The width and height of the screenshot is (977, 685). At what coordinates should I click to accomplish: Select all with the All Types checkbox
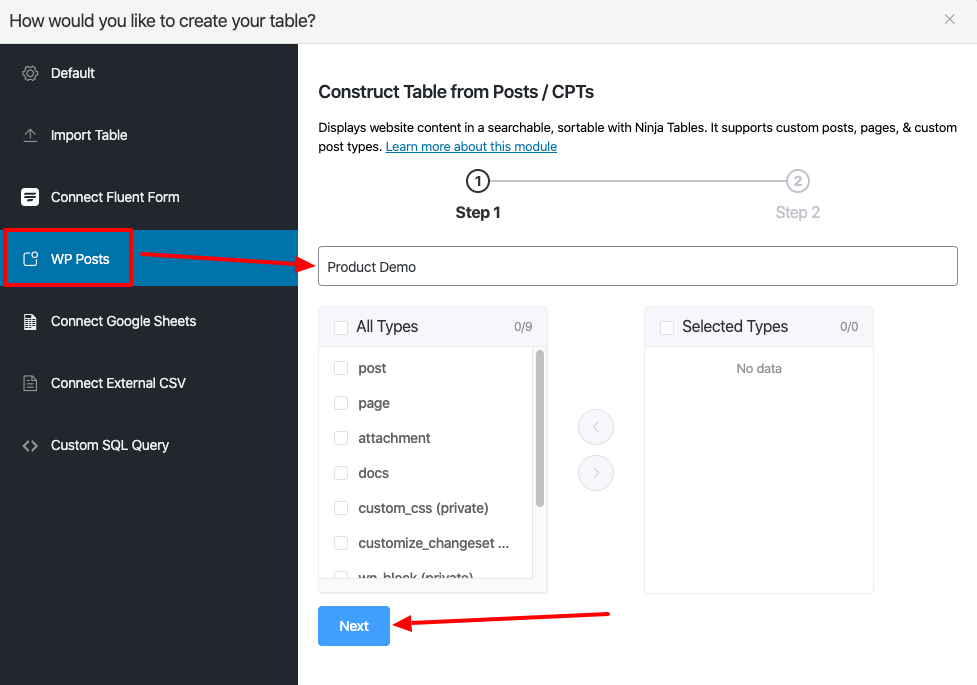[341, 327]
